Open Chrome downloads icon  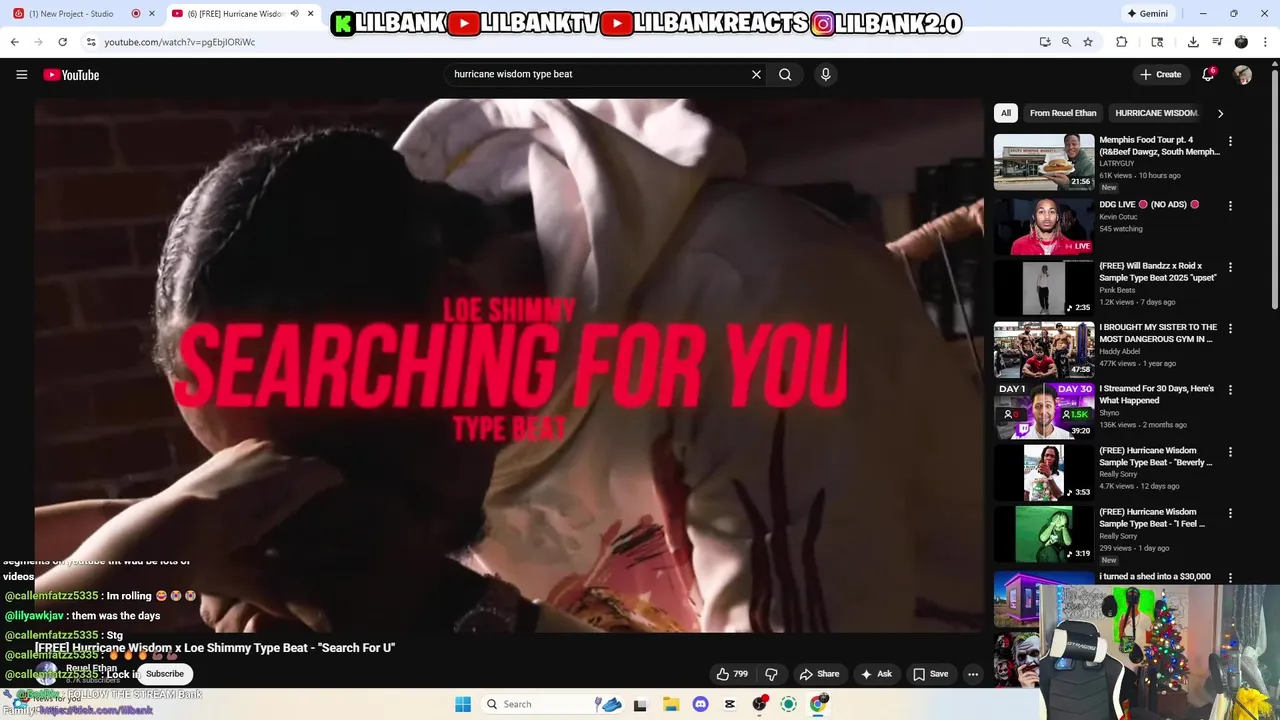coord(1193,42)
